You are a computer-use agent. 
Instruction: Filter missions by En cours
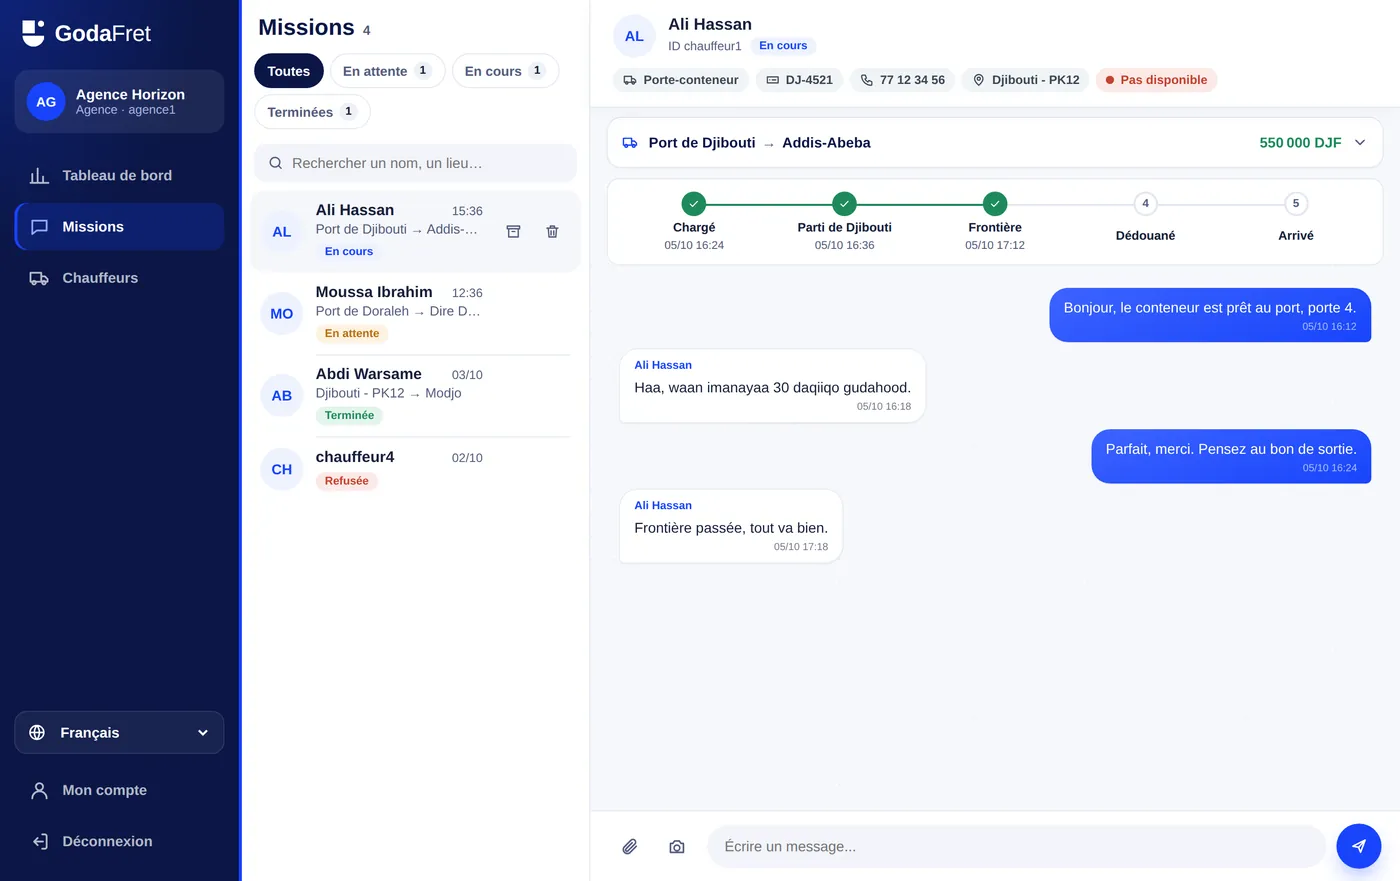(x=505, y=71)
